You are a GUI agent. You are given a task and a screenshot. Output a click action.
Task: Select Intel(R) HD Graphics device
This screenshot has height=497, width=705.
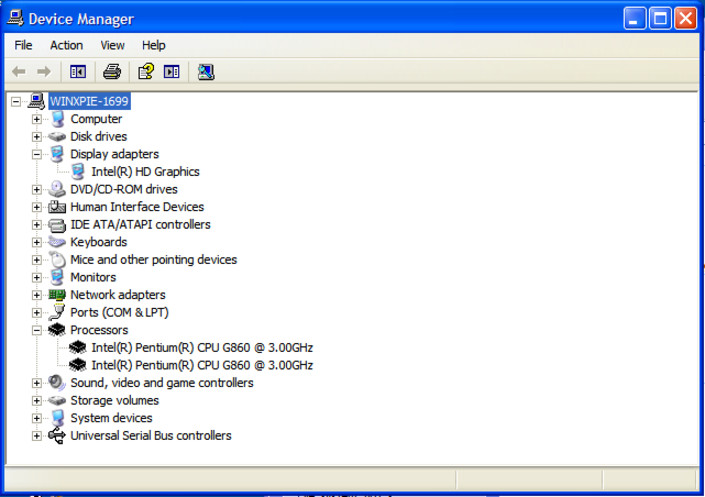tap(145, 172)
